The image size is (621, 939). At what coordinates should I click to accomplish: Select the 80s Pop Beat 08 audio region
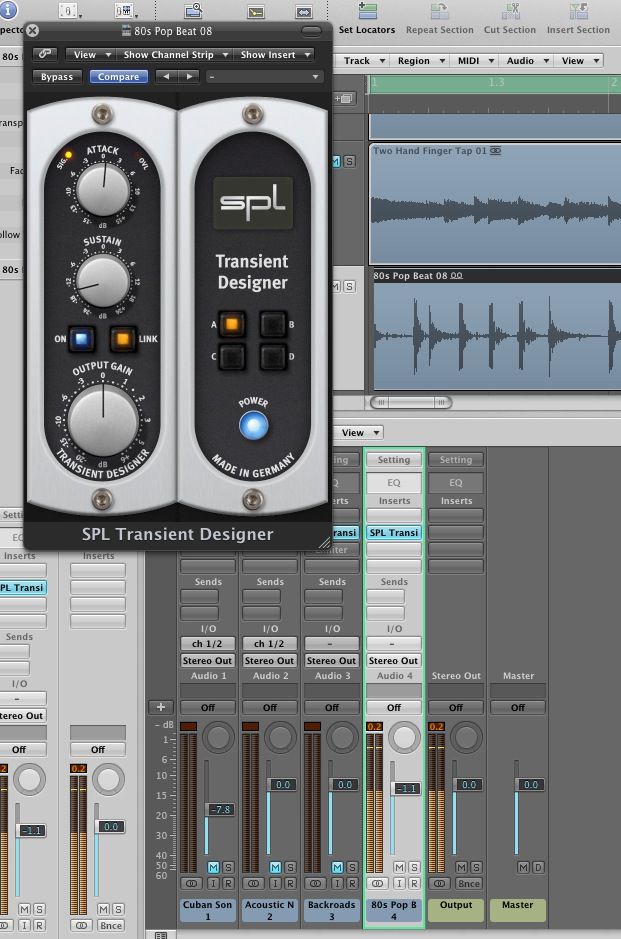point(496,330)
